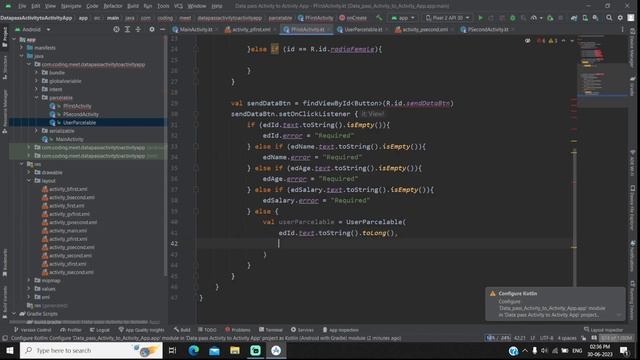Hide the Project panel with minus icon
Screen dimensions: 640x360
[162, 29]
